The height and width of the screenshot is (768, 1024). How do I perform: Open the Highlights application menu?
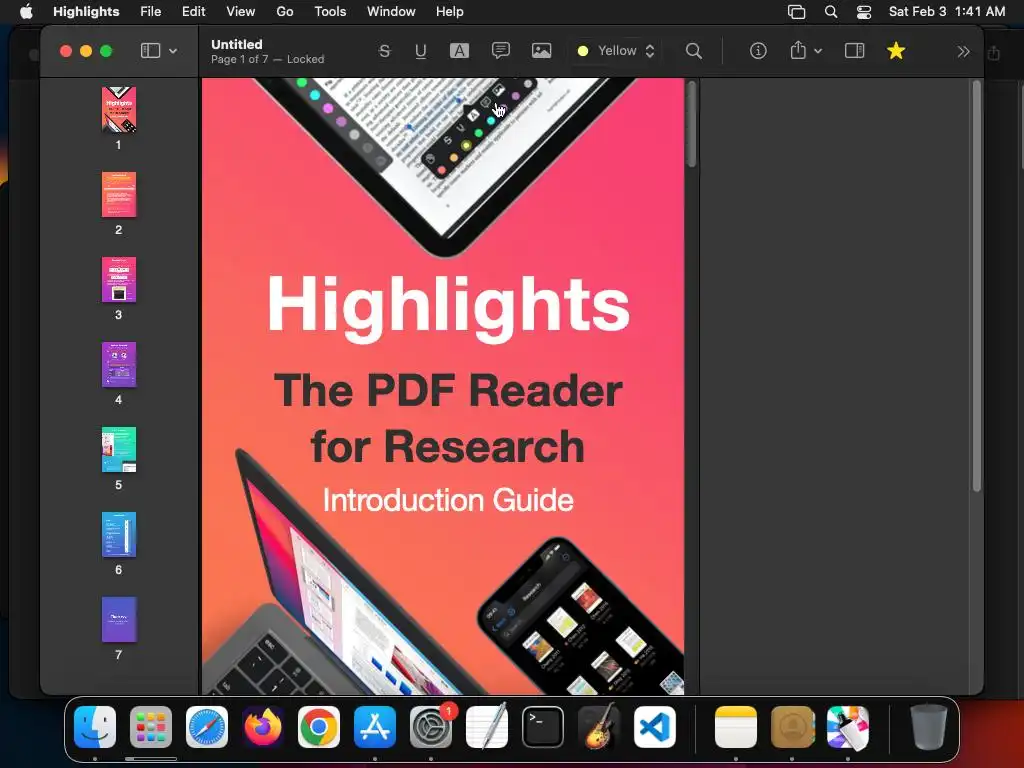[86, 12]
